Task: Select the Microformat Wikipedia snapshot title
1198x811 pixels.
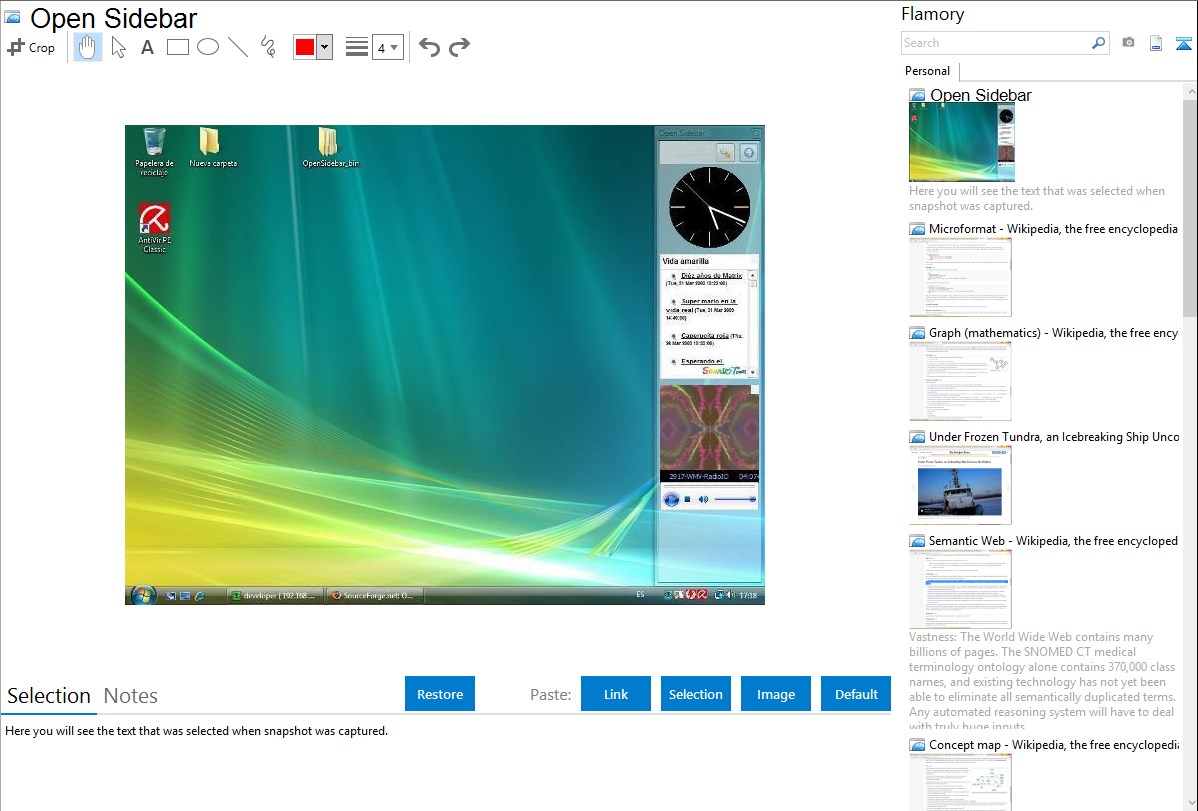Action: pos(1053,229)
